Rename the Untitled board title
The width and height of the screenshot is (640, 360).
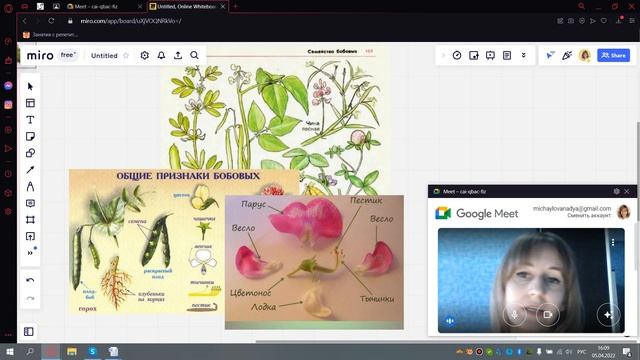pos(104,56)
